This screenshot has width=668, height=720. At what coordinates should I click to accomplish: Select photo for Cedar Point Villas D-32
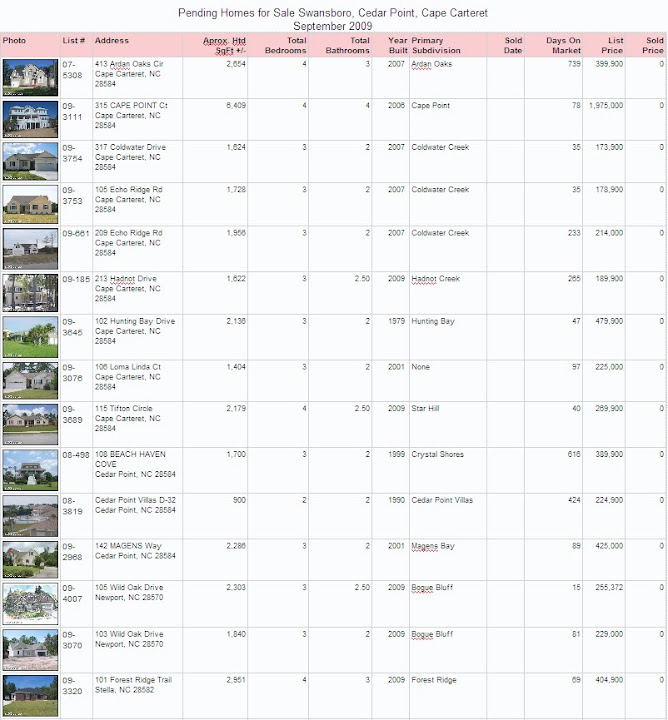coord(30,516)
